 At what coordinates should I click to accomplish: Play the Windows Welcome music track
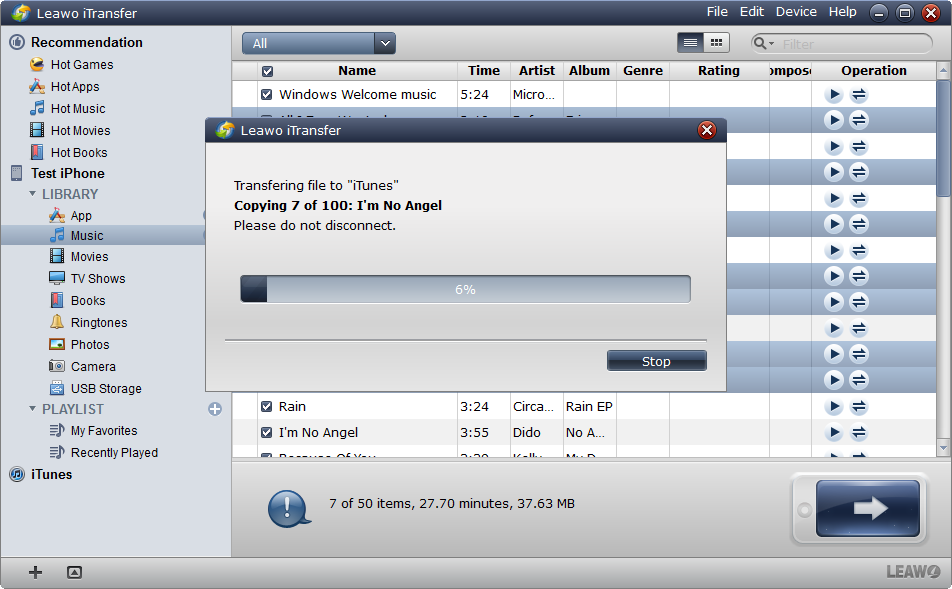(x=834, y=94)
